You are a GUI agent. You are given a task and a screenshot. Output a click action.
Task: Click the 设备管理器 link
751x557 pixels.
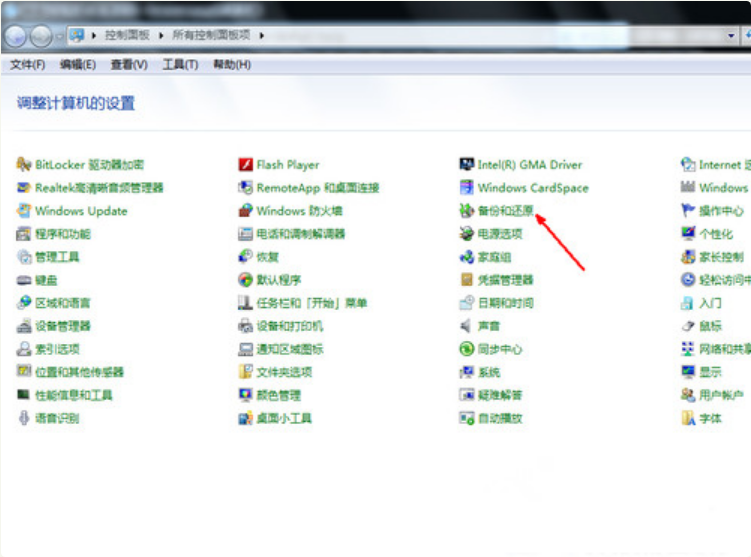pos(63,327)
